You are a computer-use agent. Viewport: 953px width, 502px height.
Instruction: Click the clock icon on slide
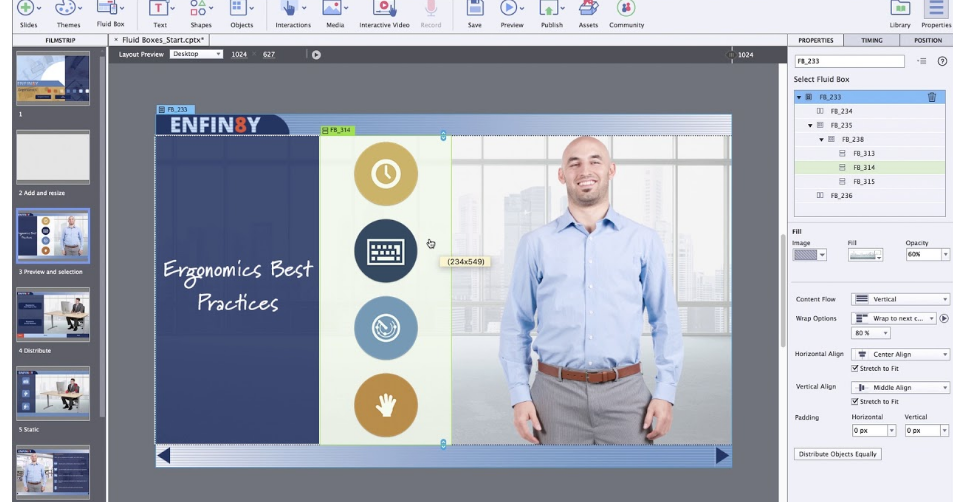(386, 174)
